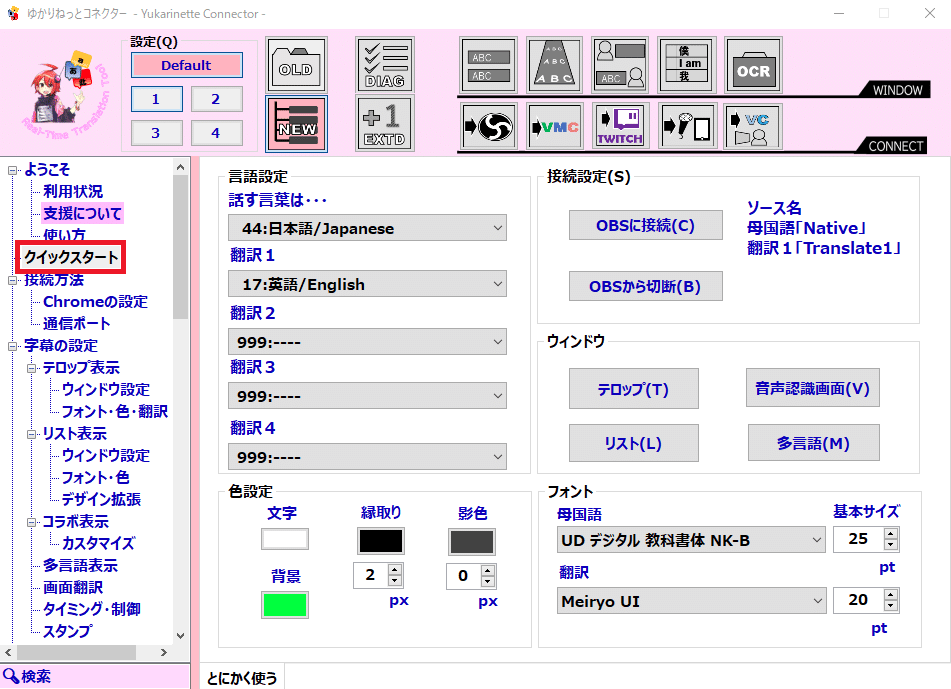Run diagnostics via the DIAG icon
The height and width of the screenshot is (689, 951).
(x=384, y=63)
